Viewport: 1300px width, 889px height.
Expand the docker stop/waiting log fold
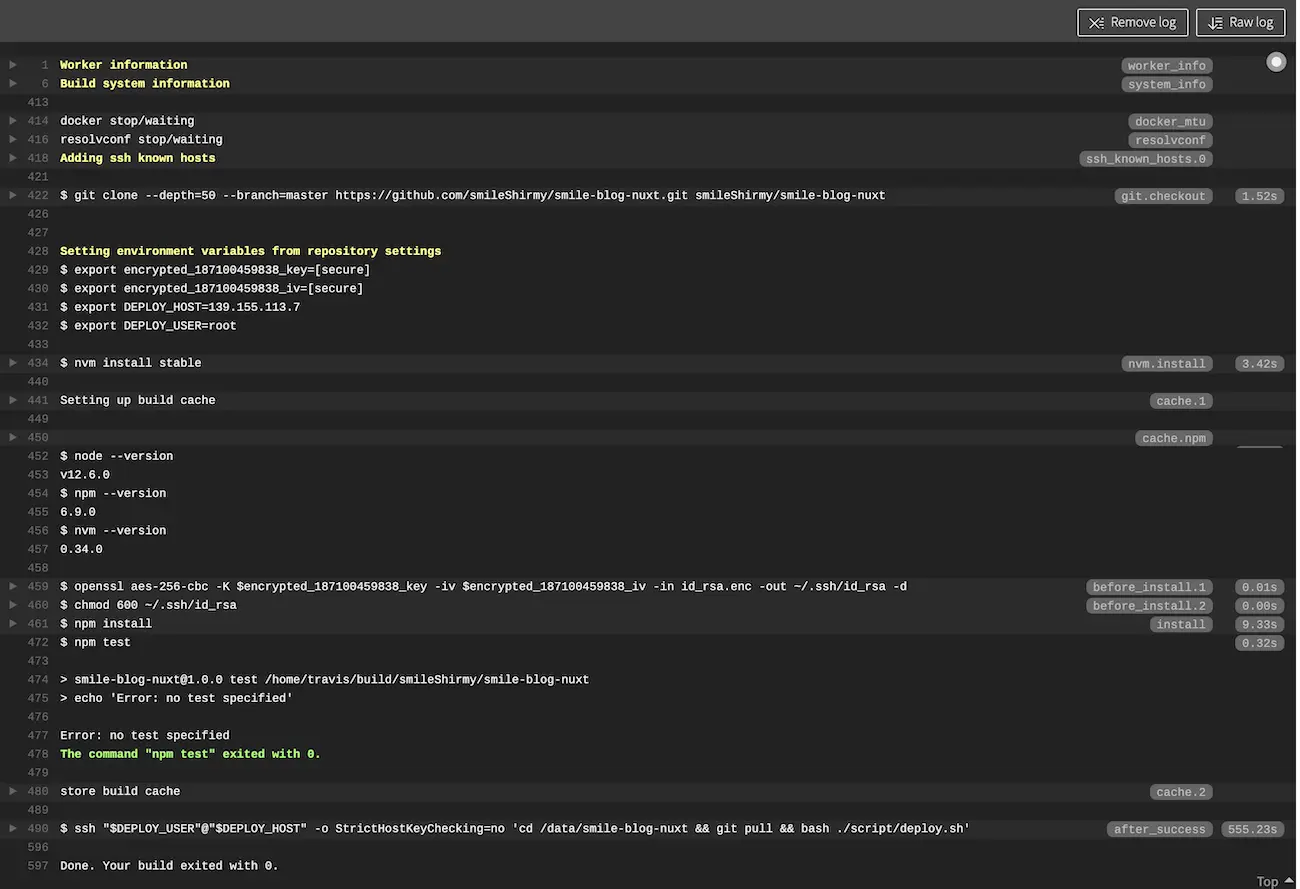[13, 121]
